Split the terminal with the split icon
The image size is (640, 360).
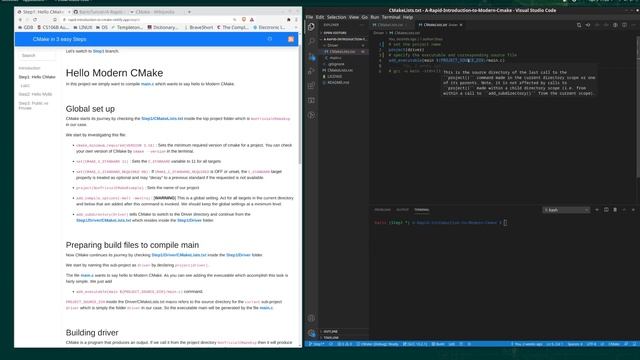606,210
